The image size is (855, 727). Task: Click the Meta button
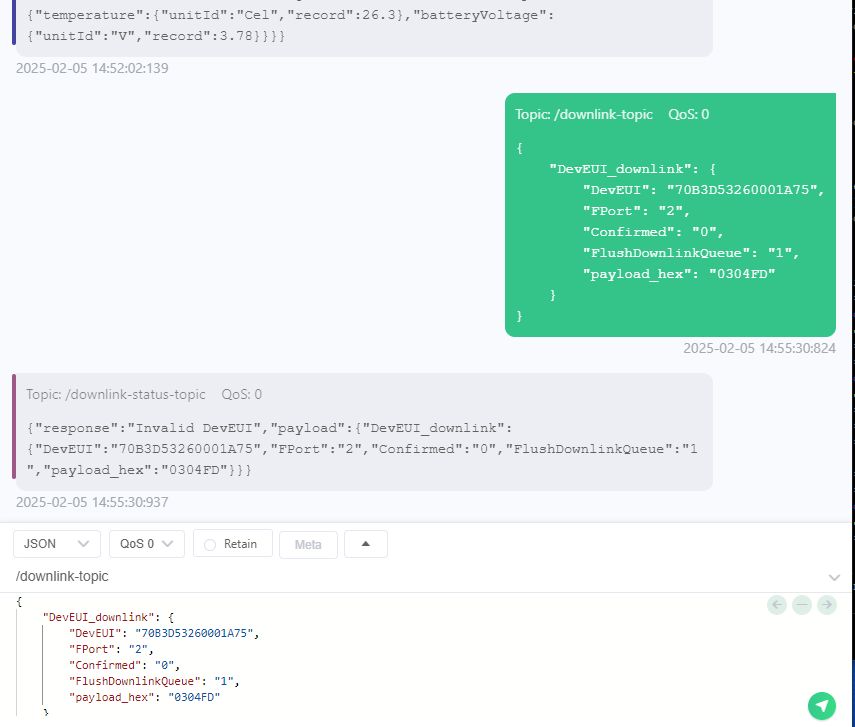click(x=308, y=544)
